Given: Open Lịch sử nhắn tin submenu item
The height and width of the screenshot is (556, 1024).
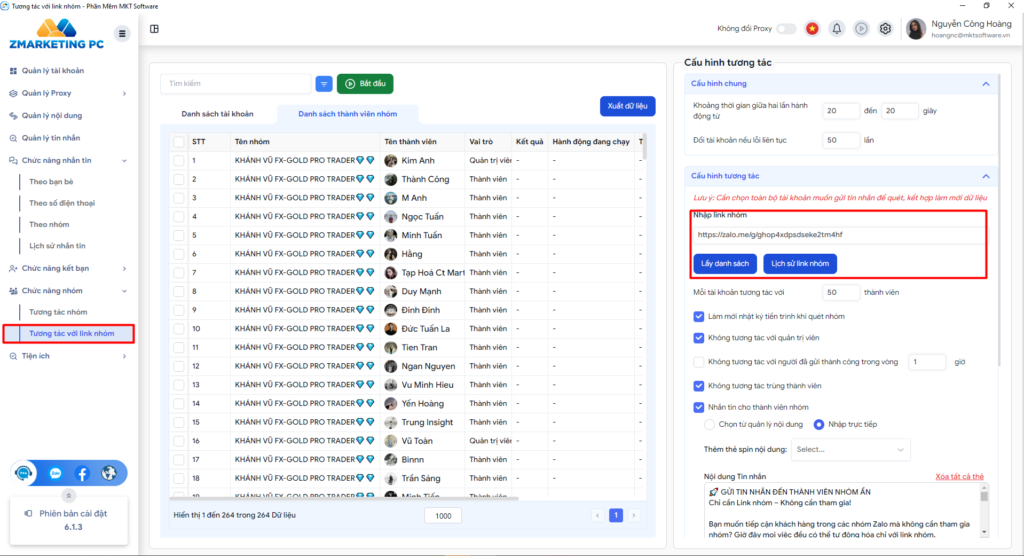Looking at the screenshot, I should click(57, 246).
